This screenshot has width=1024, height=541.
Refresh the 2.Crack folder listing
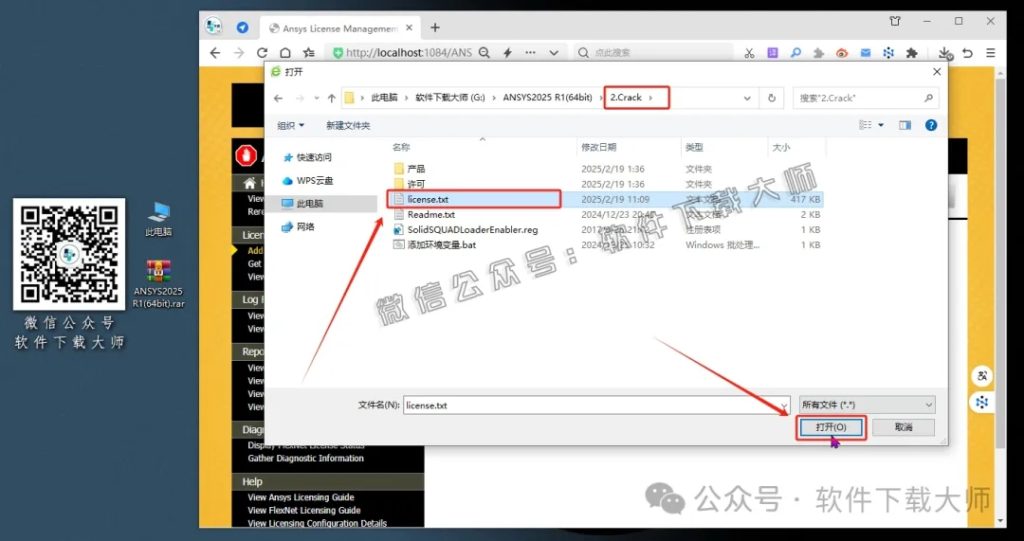tap(772, 98)
